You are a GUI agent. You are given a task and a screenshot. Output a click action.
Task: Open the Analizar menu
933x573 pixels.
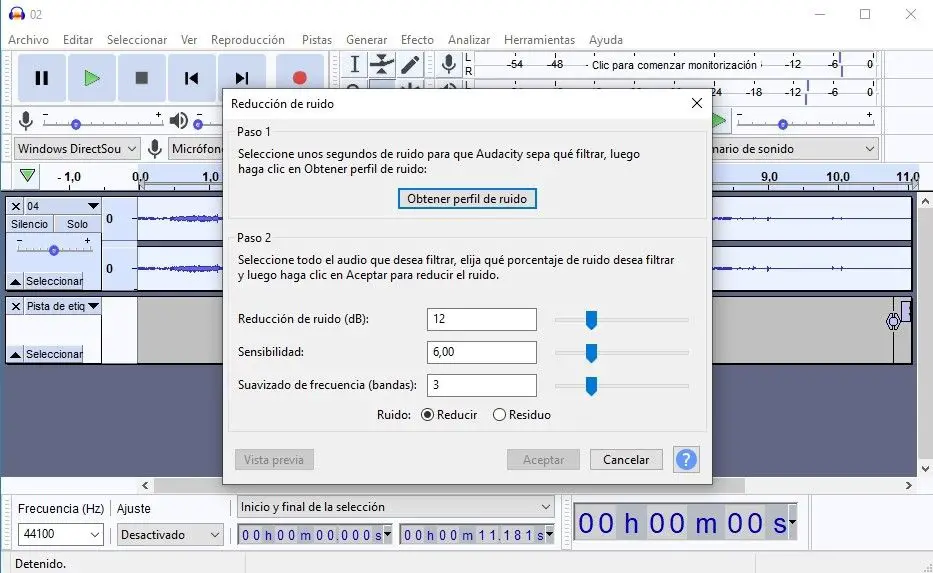click(469, 40)
